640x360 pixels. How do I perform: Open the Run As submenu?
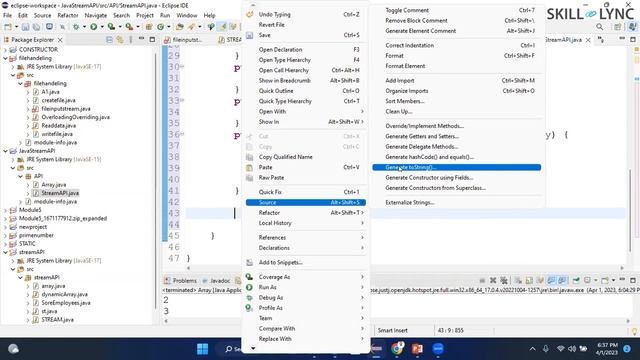pyautogui.click(x=305, y=287)
